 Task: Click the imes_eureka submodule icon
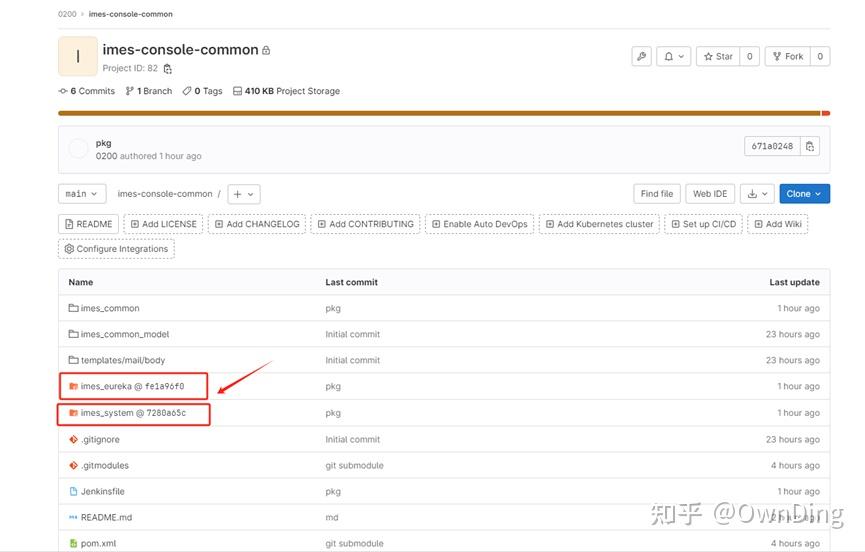[73, 386]
